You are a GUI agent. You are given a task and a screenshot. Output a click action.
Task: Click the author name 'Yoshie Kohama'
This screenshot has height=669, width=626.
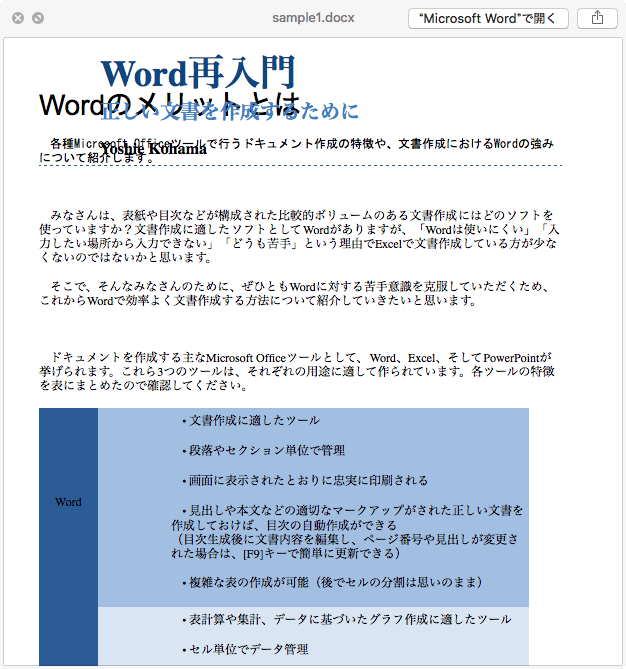tap(154, 149)
